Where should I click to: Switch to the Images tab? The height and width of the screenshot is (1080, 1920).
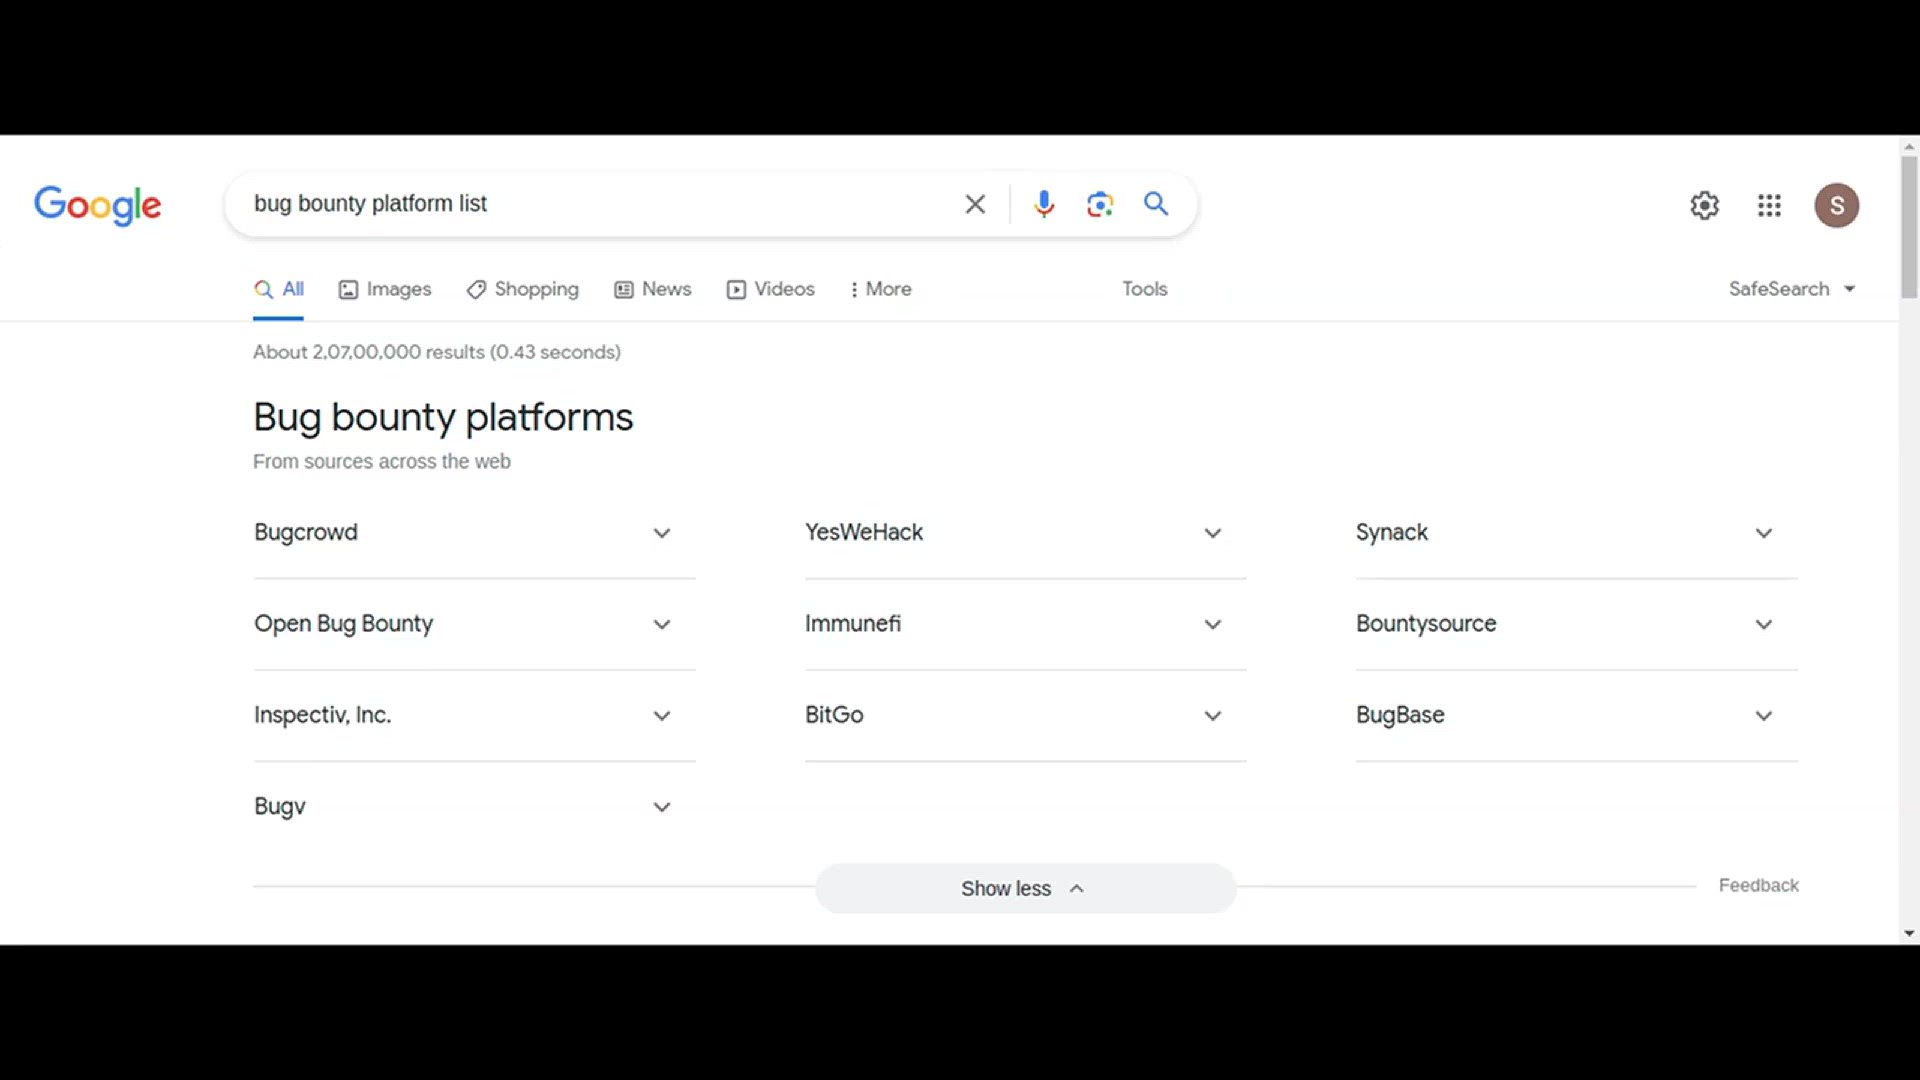point(385,289)
